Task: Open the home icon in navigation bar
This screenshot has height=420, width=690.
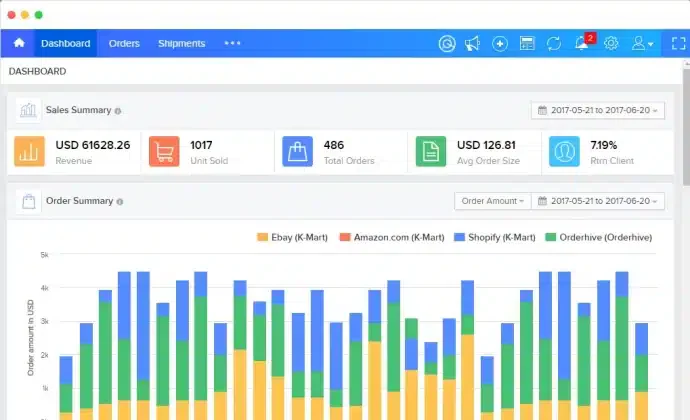Action: click(x=19, y=43)
